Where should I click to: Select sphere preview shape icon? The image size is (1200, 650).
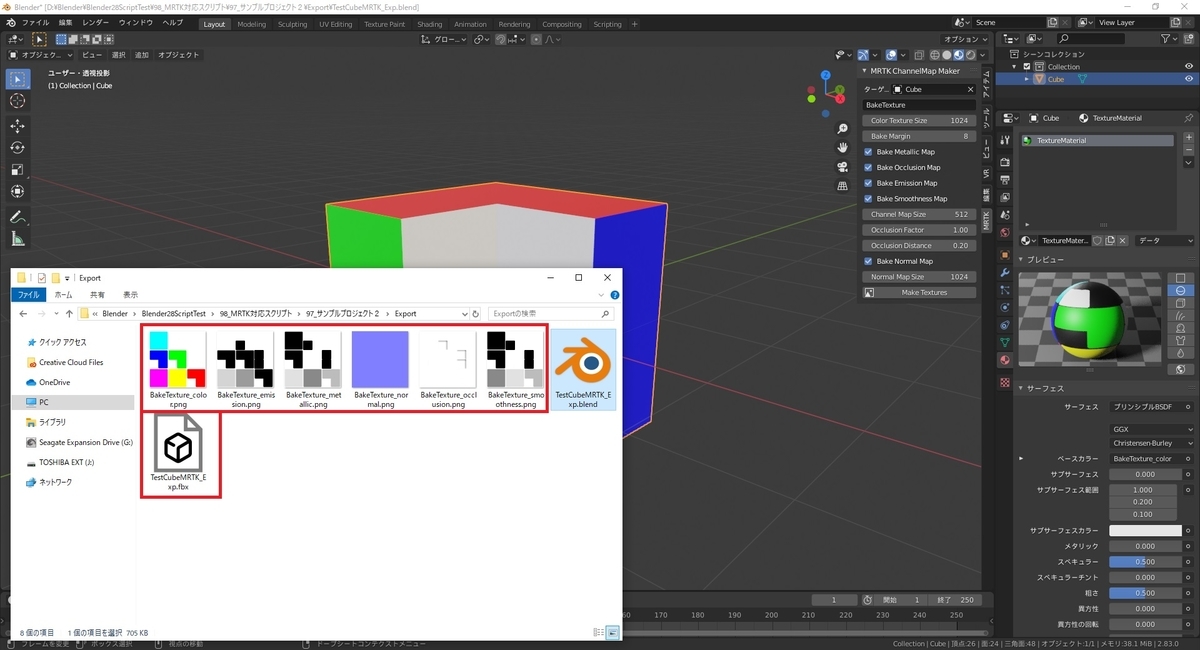coord(1181,291)
